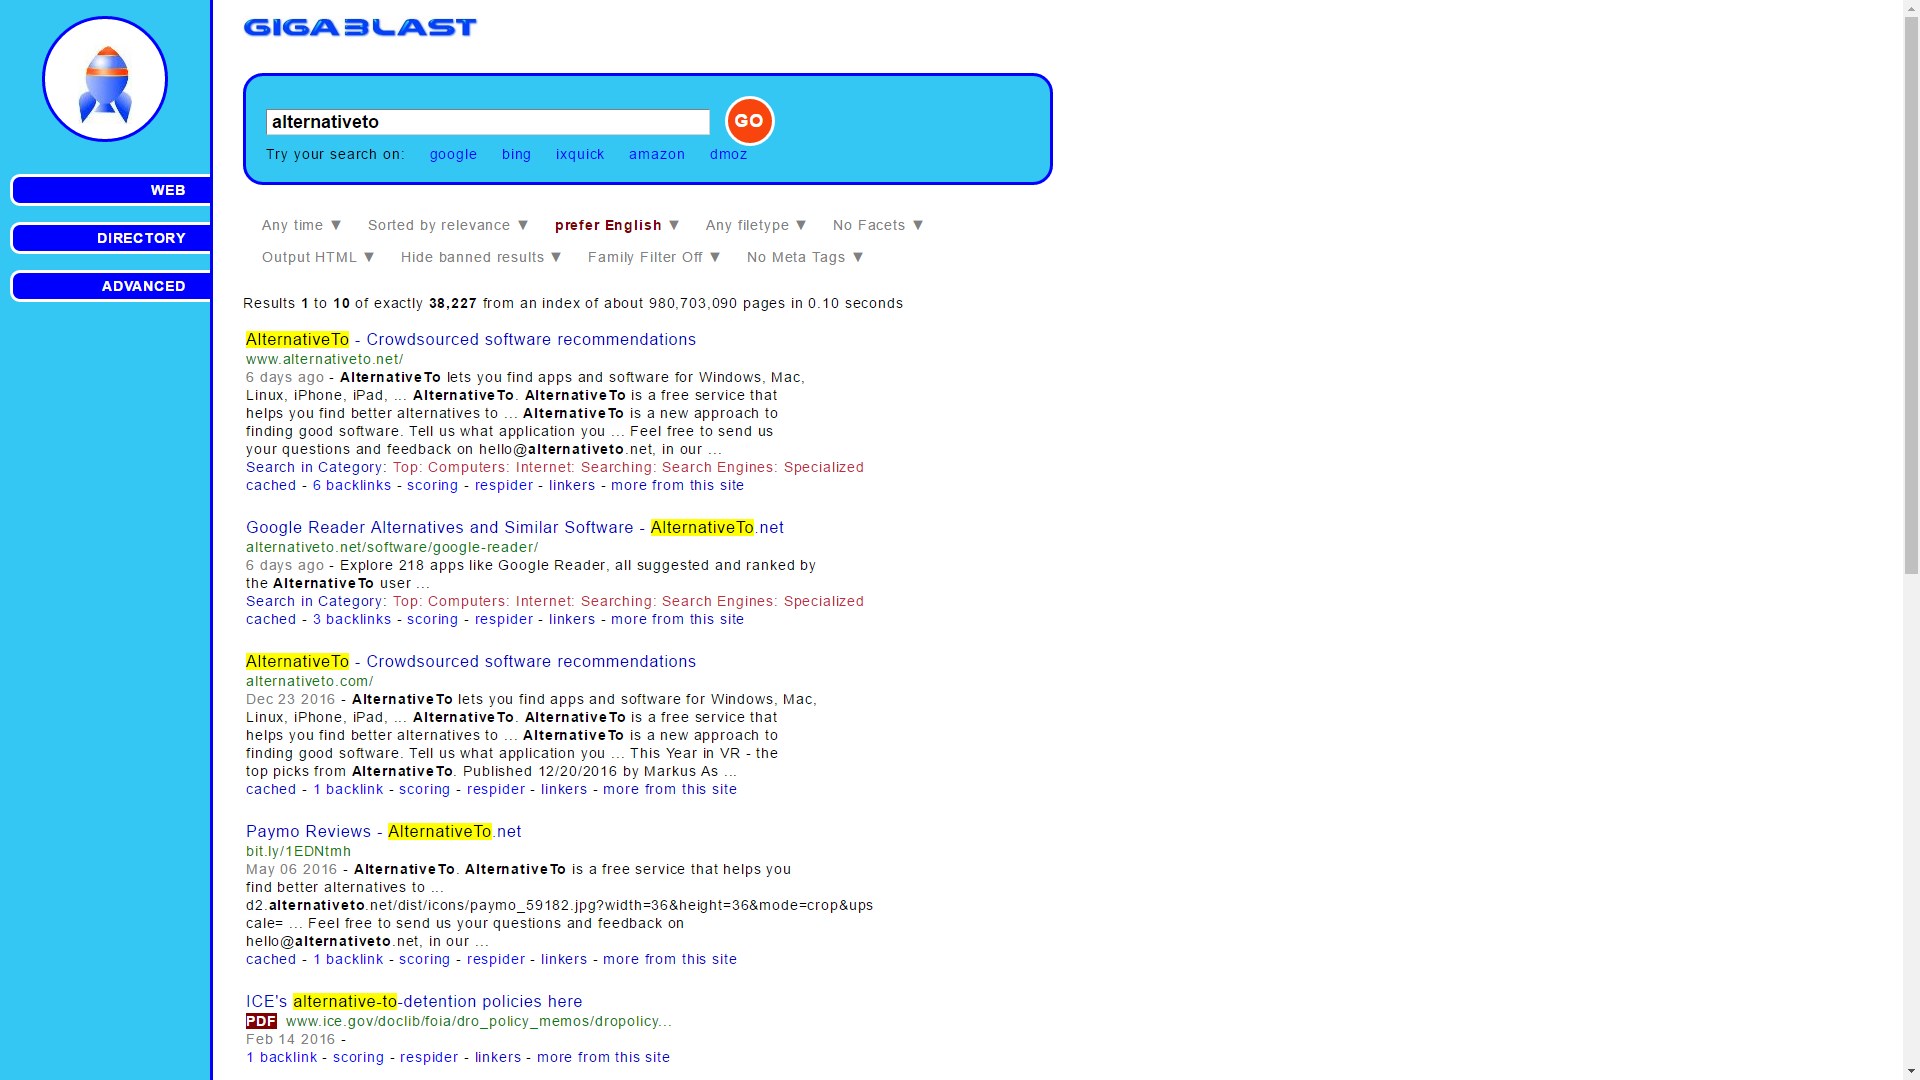Change the prefer English language setting
Viewport: 1920px width, 1080px height.
tap(616, 225)
